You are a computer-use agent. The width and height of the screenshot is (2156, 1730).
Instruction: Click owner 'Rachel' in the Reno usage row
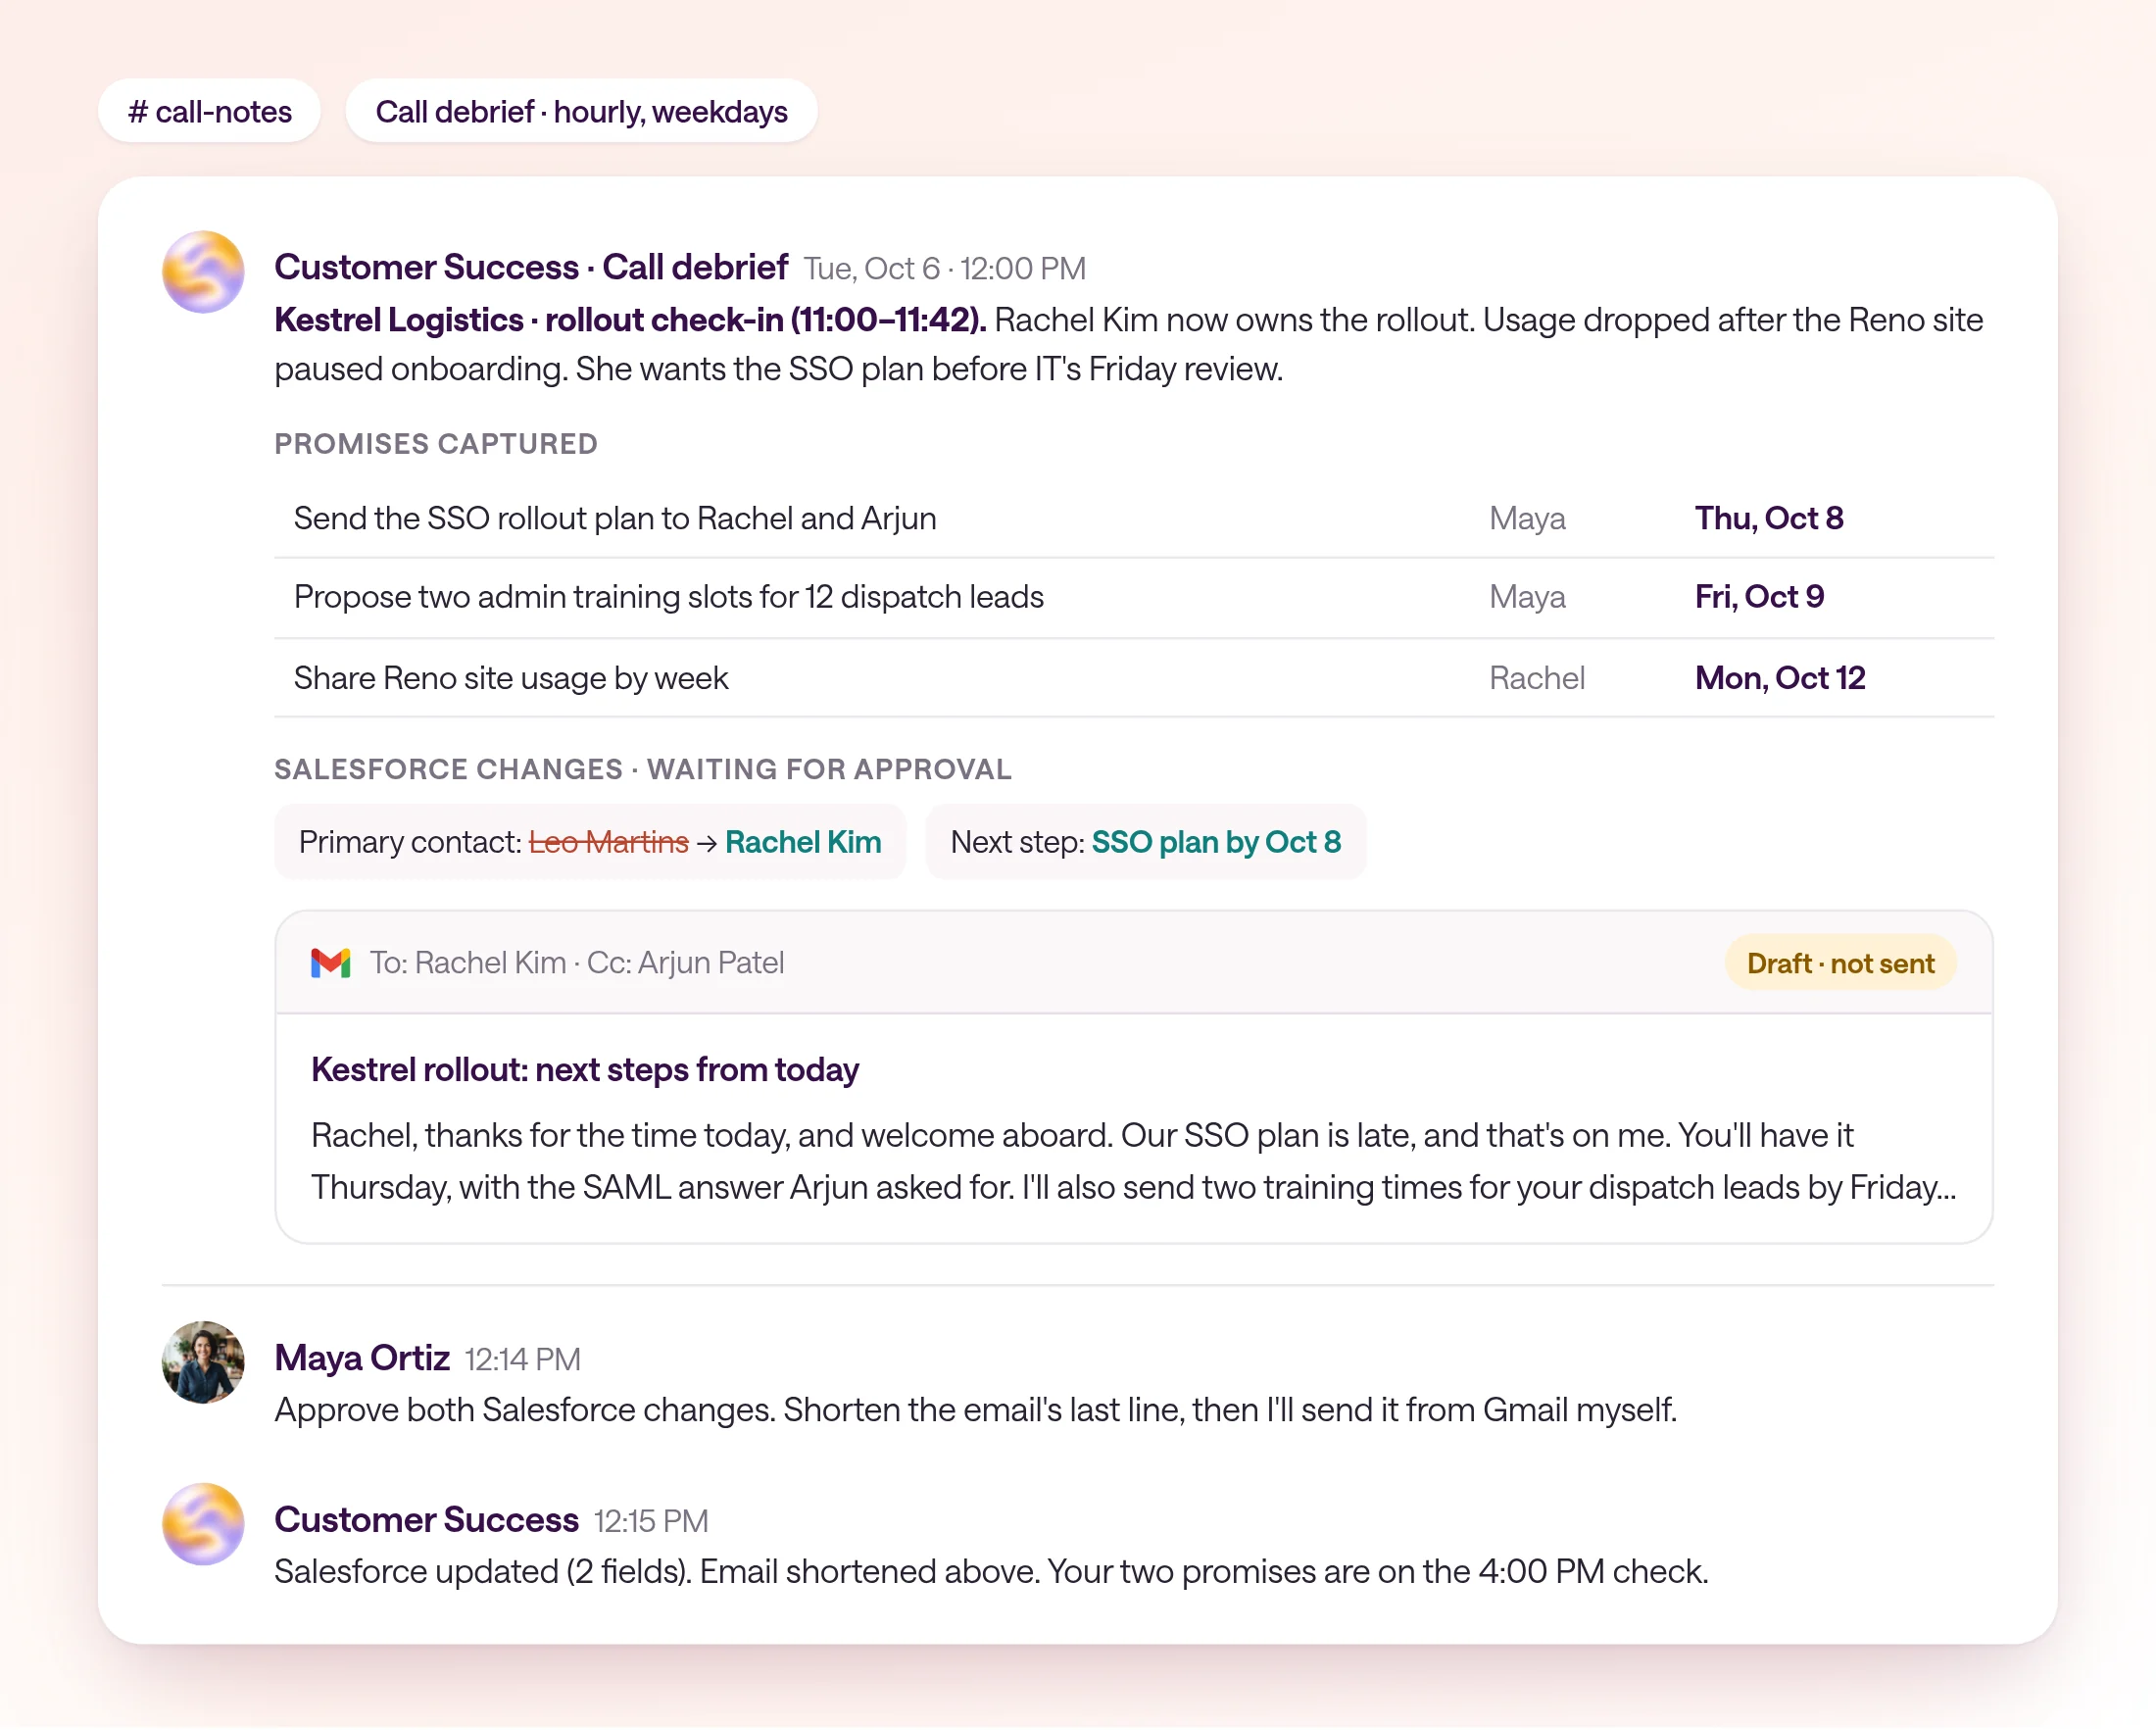[x=1536, y=678]
